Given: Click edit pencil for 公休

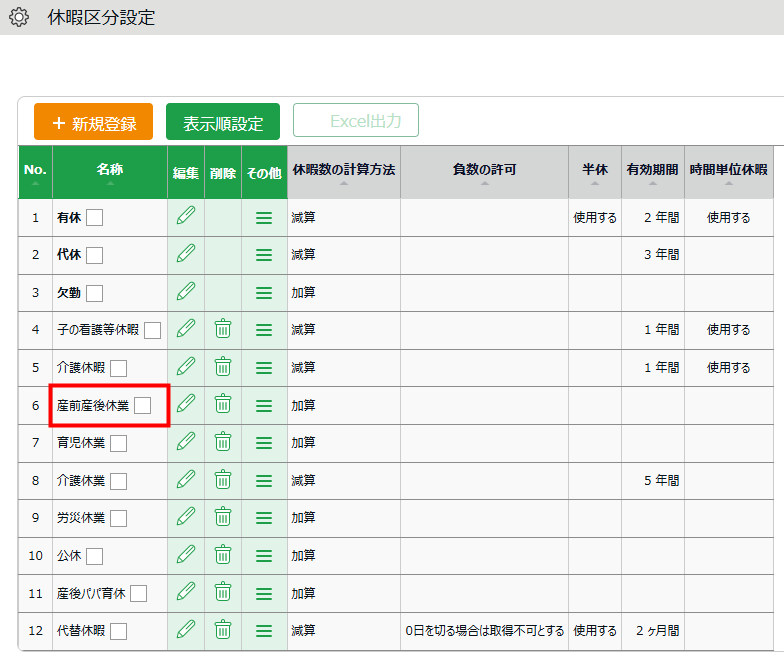Looking at the screenshot, I should coord(186,554).
